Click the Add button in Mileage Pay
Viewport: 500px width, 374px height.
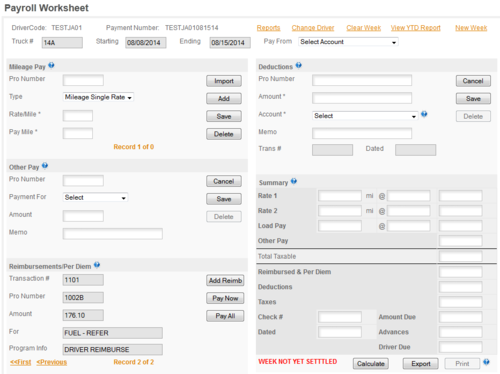(224, 99)
